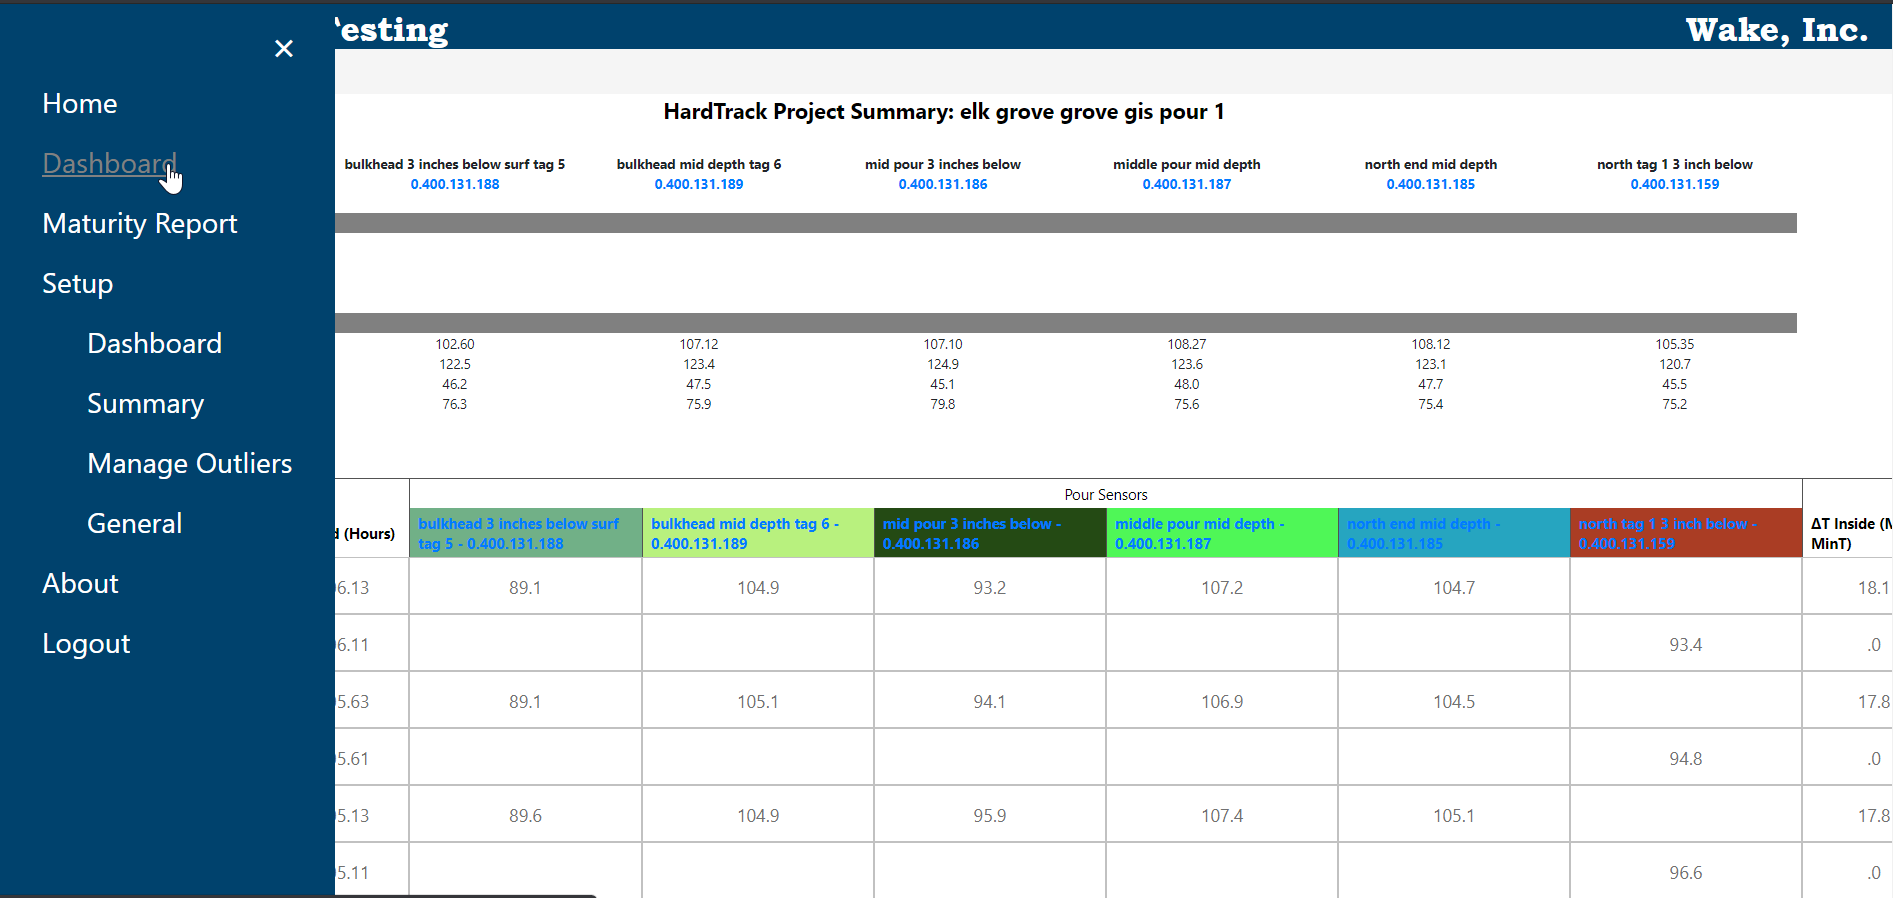Select the 120.7 summary value
Screen dimensions: 1893x898
tap(1675, 364)
